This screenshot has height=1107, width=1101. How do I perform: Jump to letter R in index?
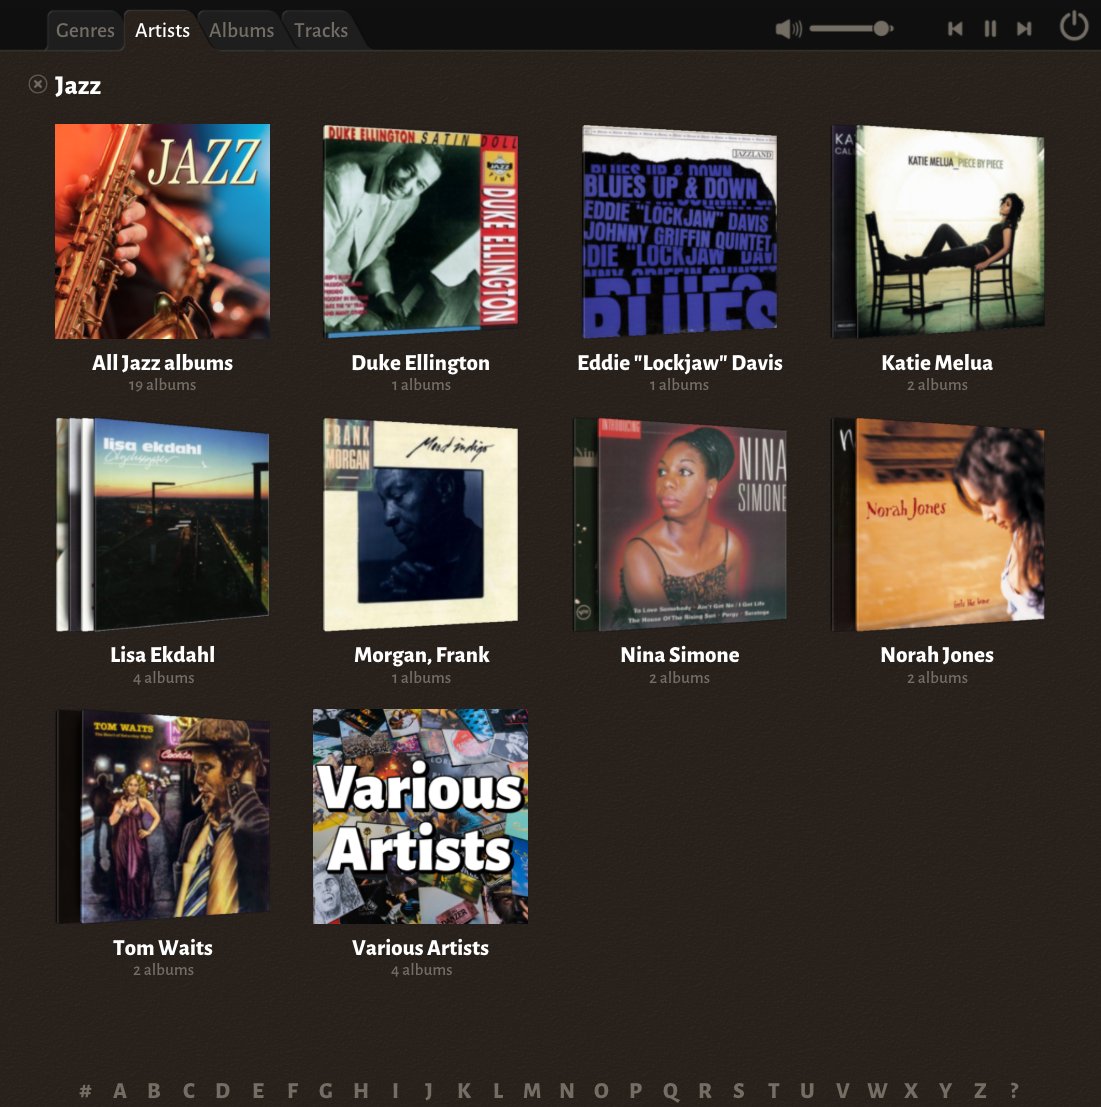[704, 1091]
